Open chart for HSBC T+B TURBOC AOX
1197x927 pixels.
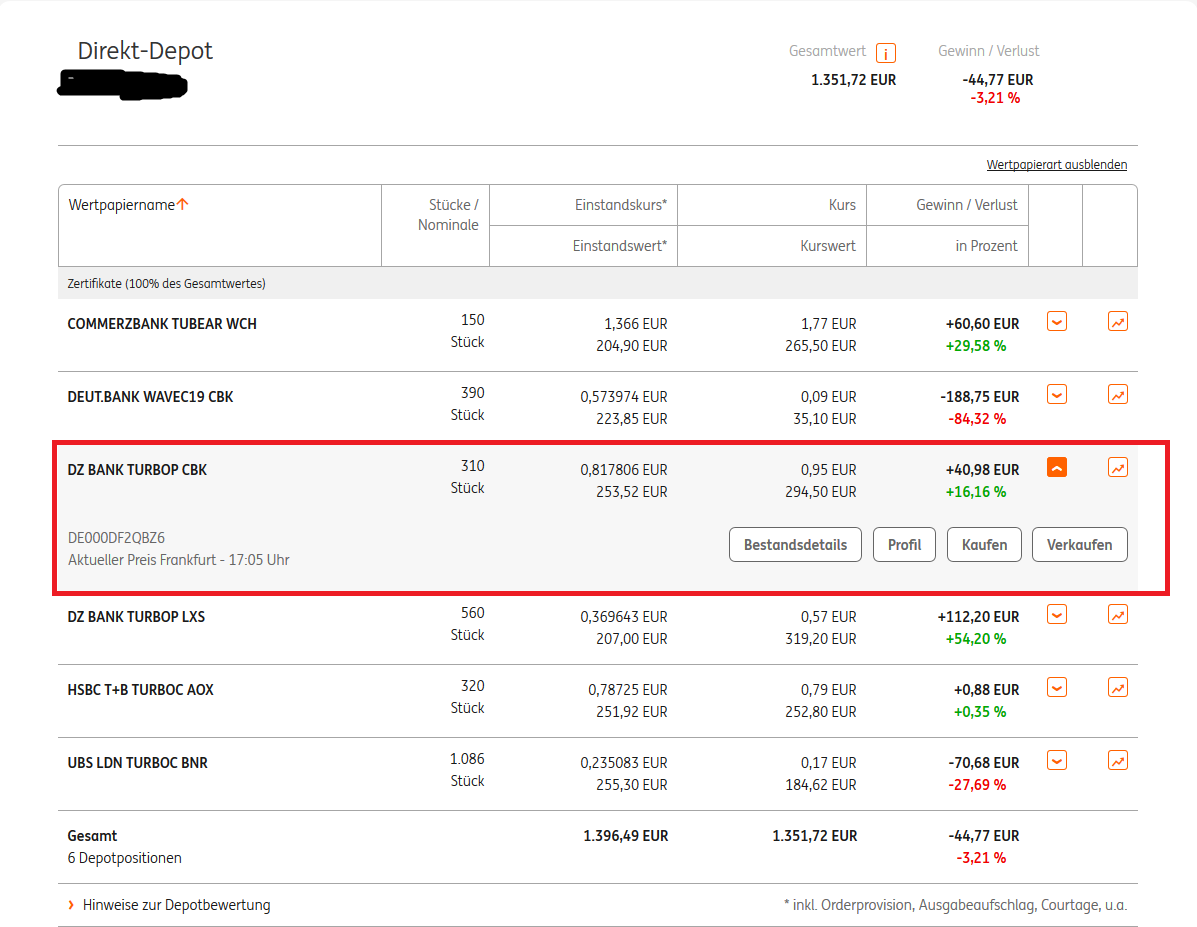(1117, 687)
